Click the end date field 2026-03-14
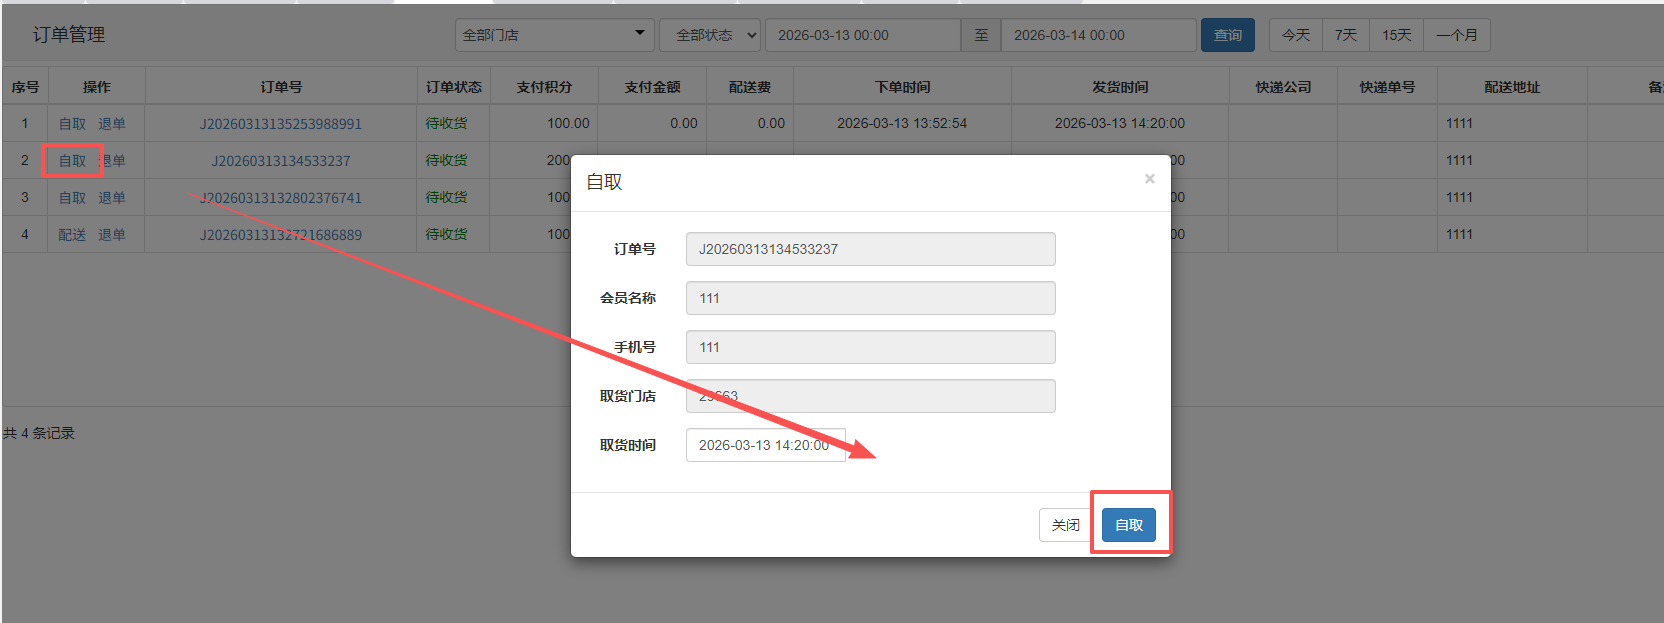Viewport: 1664px width, 623px height. click(1097, 35)
